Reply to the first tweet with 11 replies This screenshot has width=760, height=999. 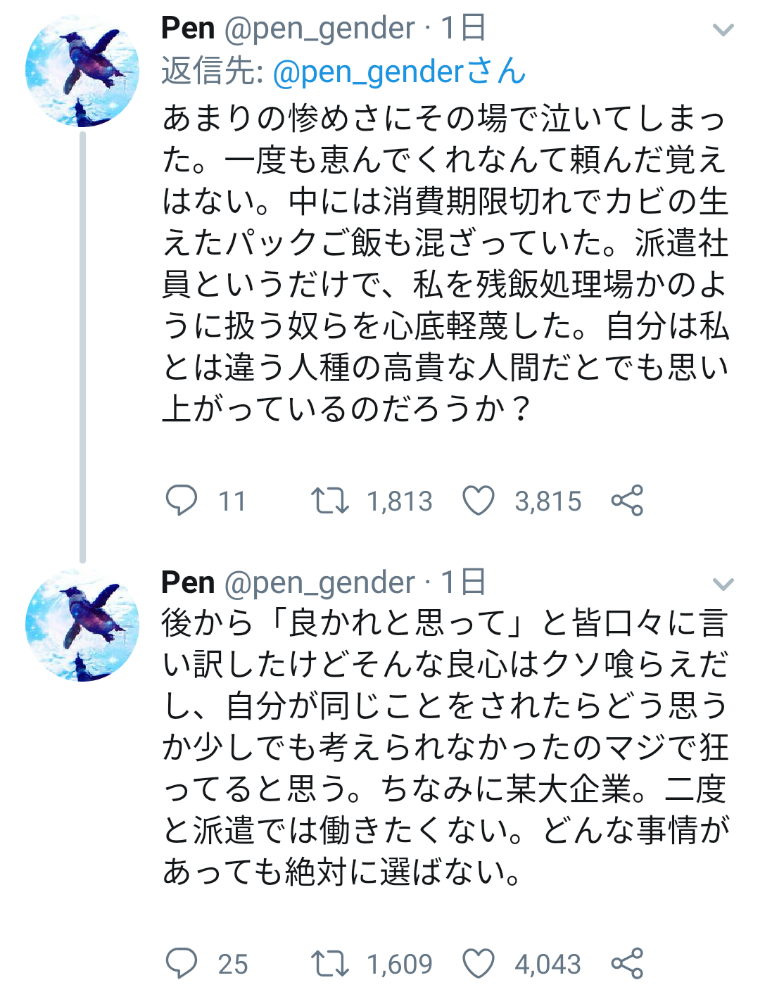[x=181, y=500]
